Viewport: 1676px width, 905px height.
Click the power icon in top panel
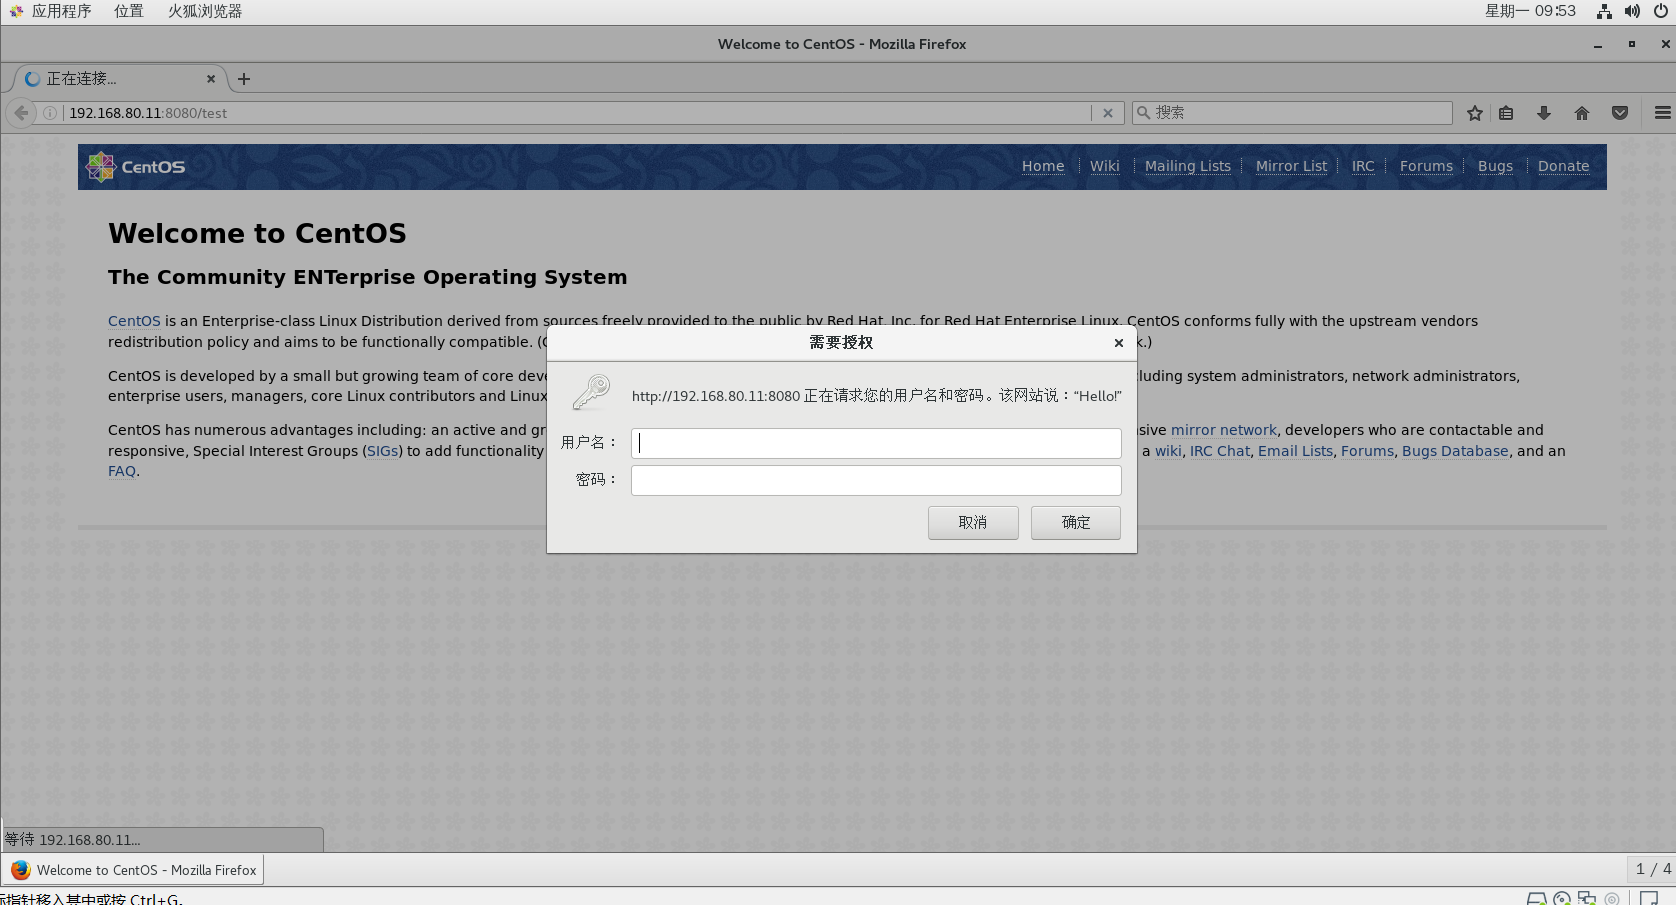(1661, 11)
